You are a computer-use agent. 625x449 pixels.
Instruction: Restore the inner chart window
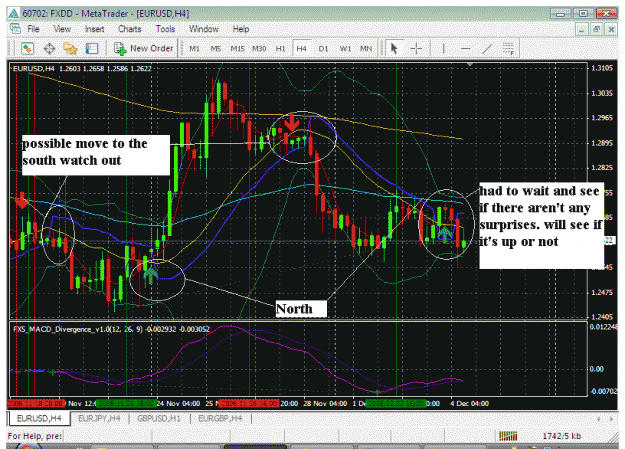click(x=597, y=29)
